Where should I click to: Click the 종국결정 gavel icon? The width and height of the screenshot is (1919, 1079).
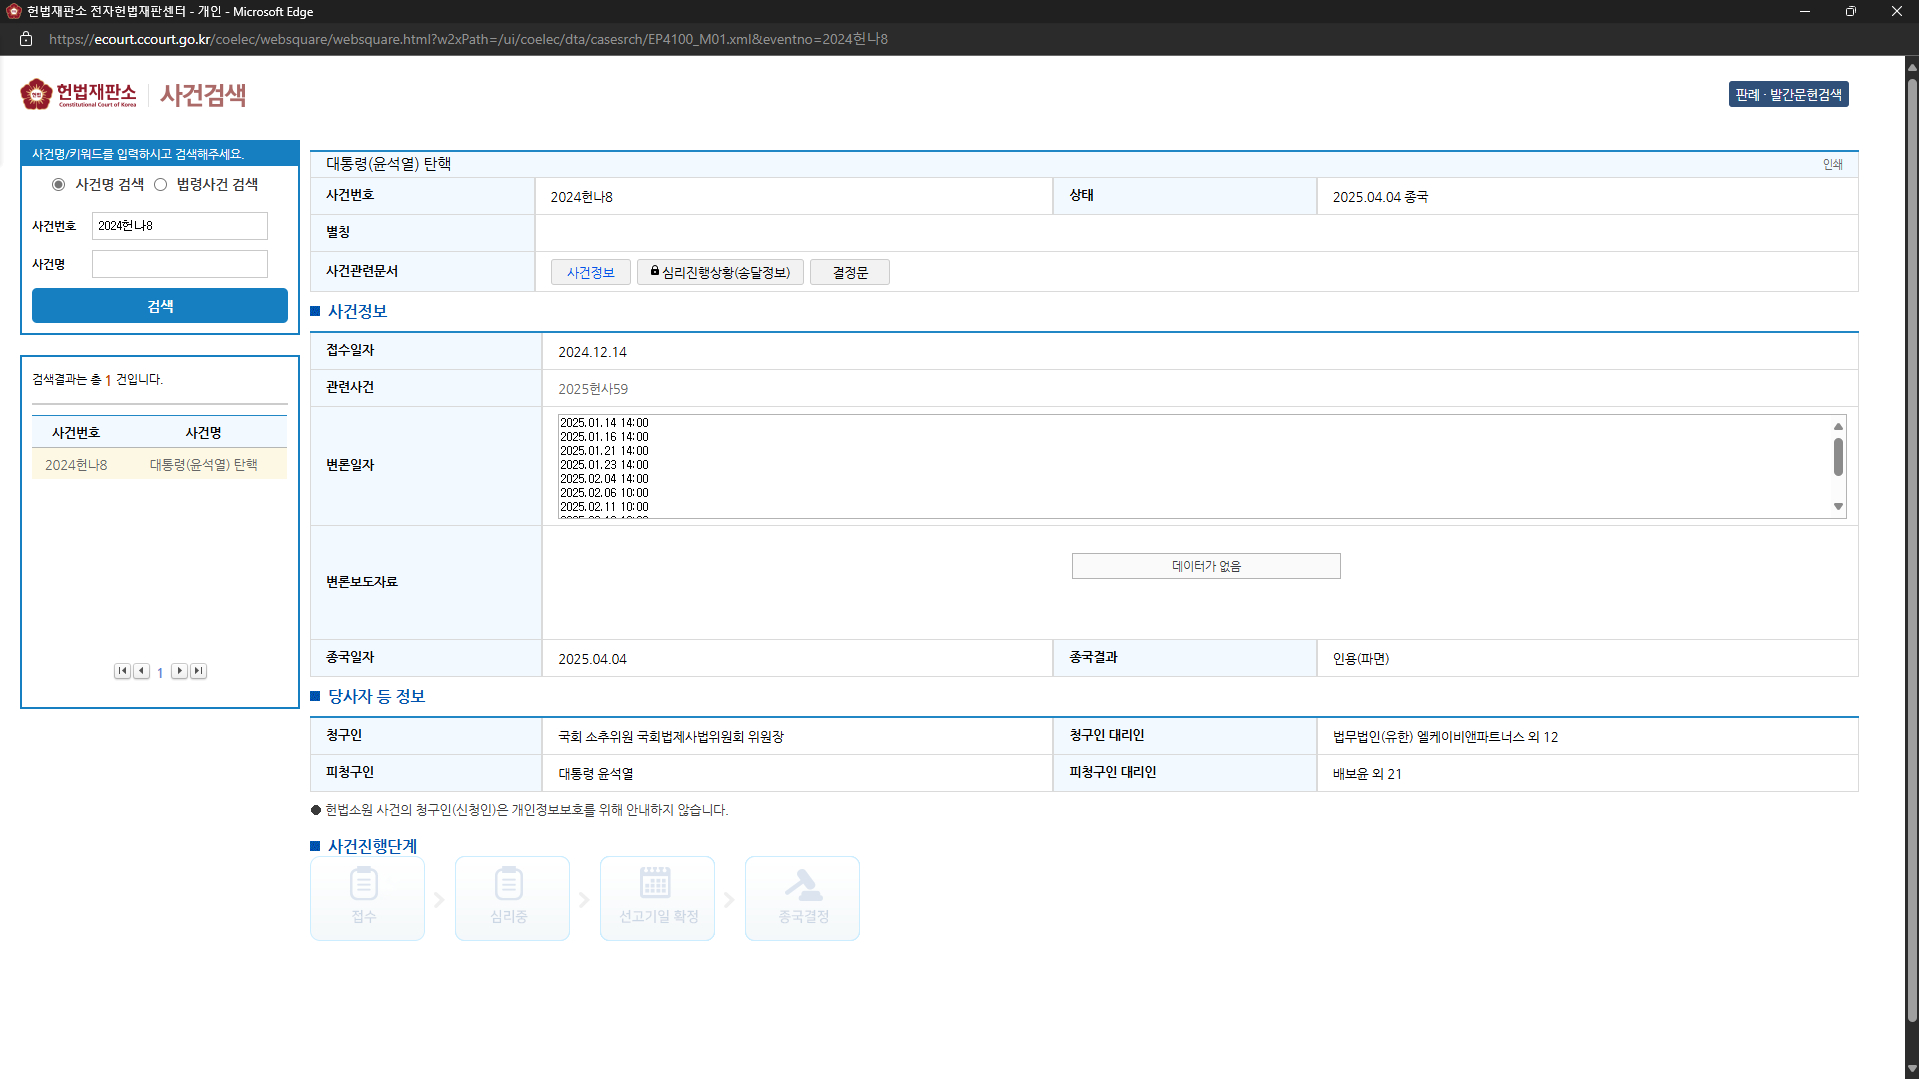[x=802, y=885]
